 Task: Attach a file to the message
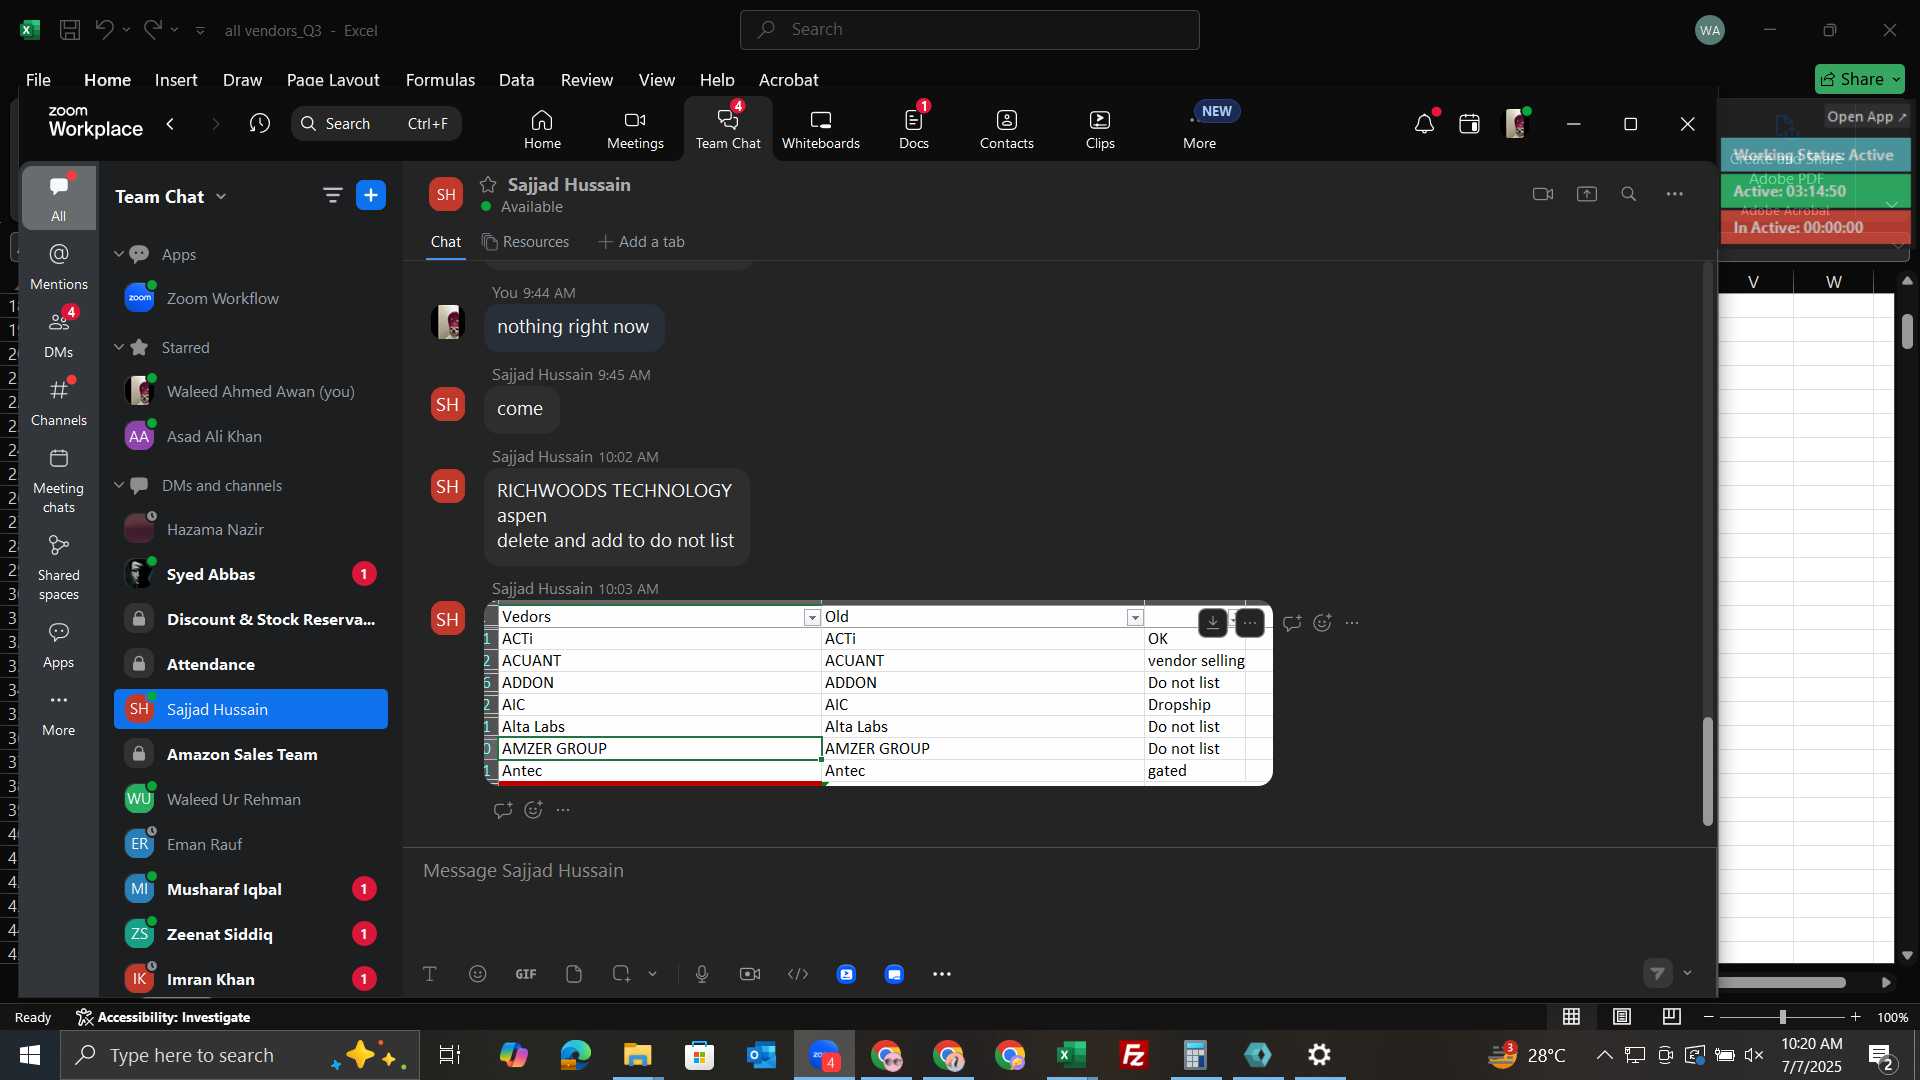pos(574,974)
